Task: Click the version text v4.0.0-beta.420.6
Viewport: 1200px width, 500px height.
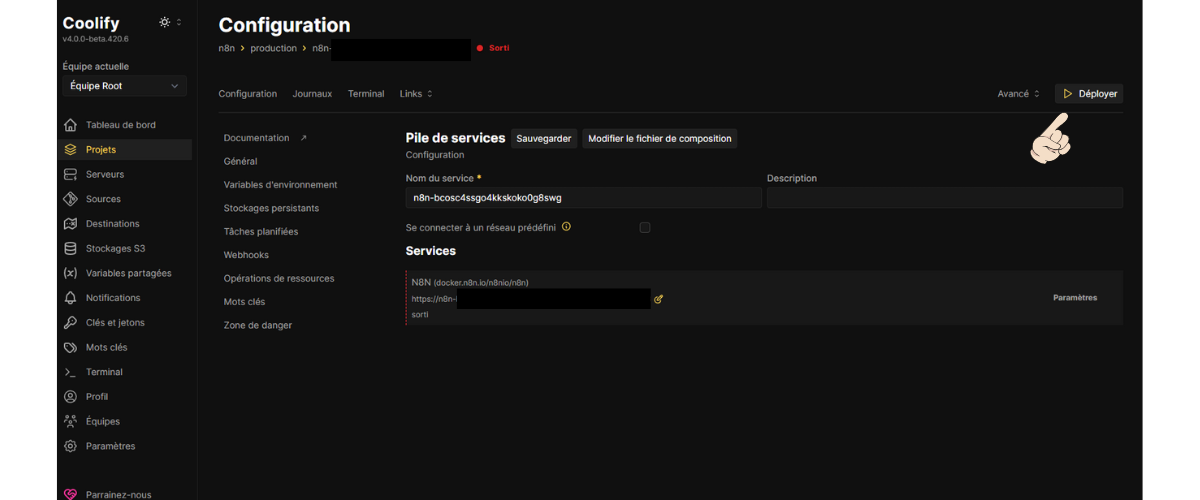Action: (x=95, y=40)
